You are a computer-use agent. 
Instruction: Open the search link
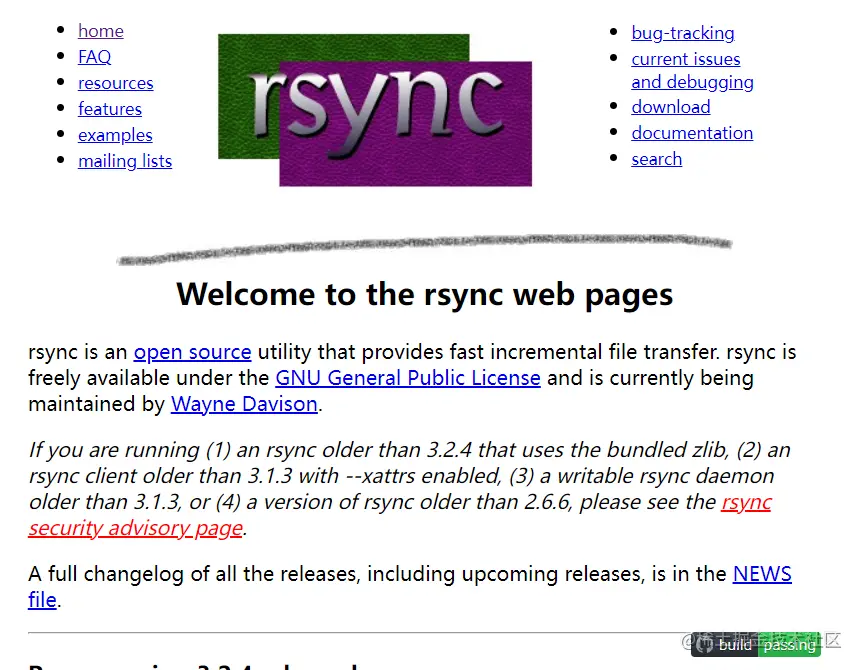point(656,159)
